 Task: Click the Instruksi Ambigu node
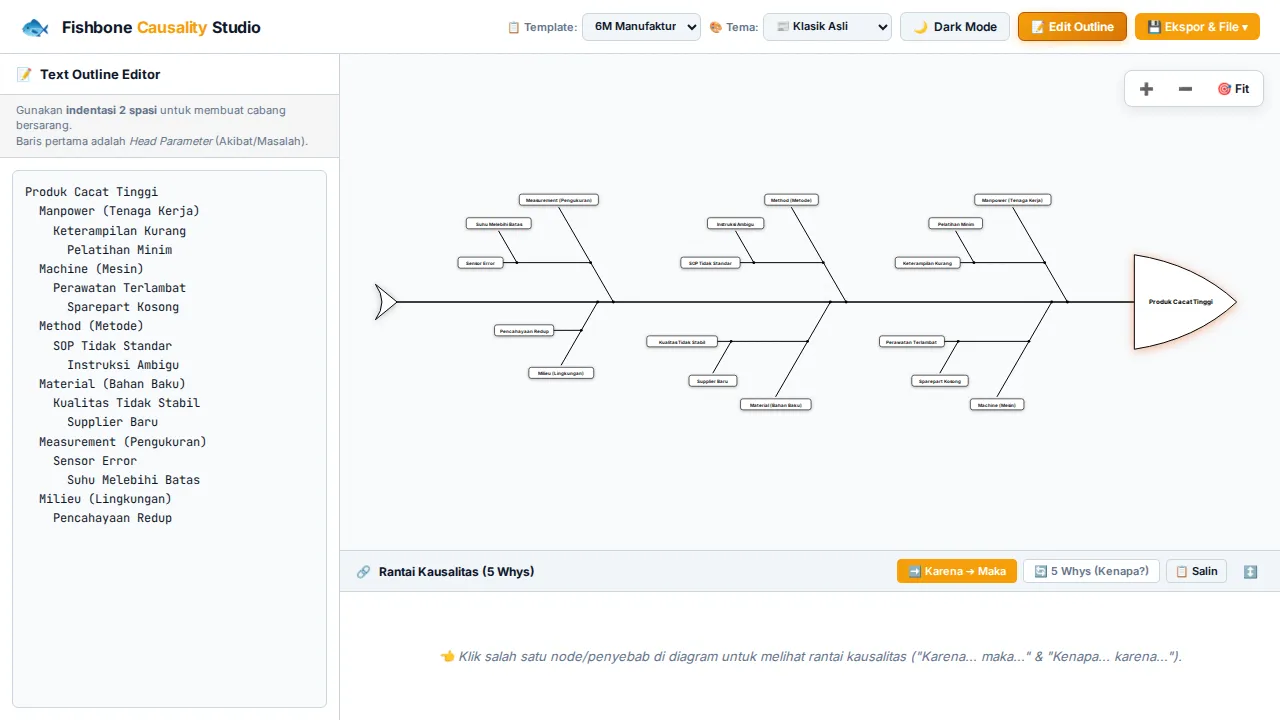click(735, 224)
